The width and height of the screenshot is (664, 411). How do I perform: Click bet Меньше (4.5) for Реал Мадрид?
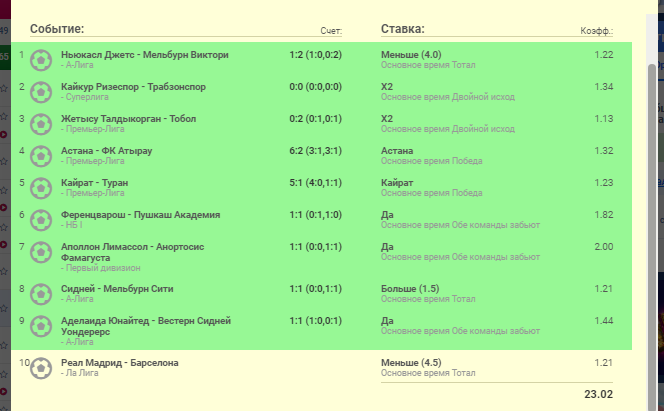tap(411, 363)
